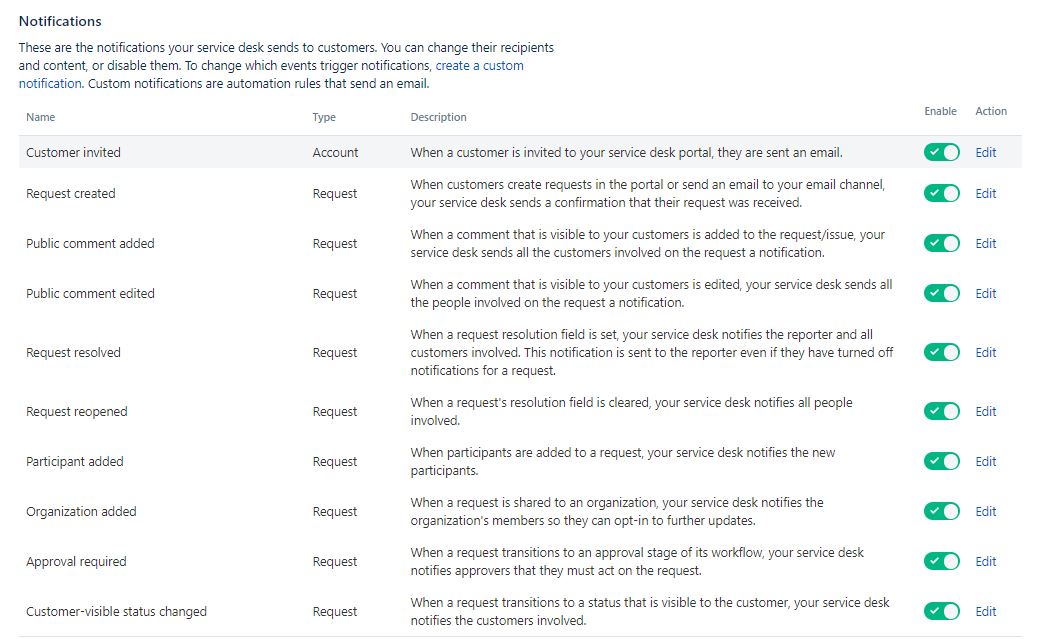The image size is (1040, 639).
Task: Switch off the Public comment edited toggle
Action: click(x=941, y=293)
